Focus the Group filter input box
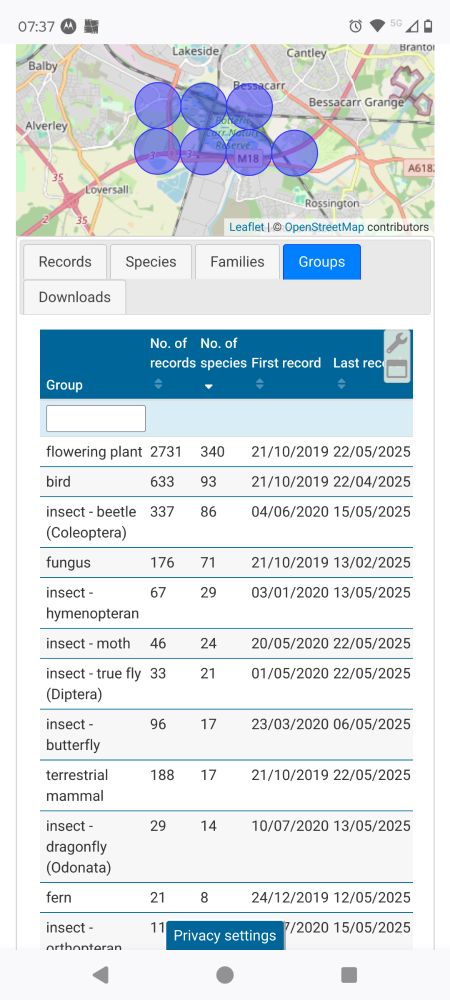Viewport: 450px width, 1000px height. 96,418
